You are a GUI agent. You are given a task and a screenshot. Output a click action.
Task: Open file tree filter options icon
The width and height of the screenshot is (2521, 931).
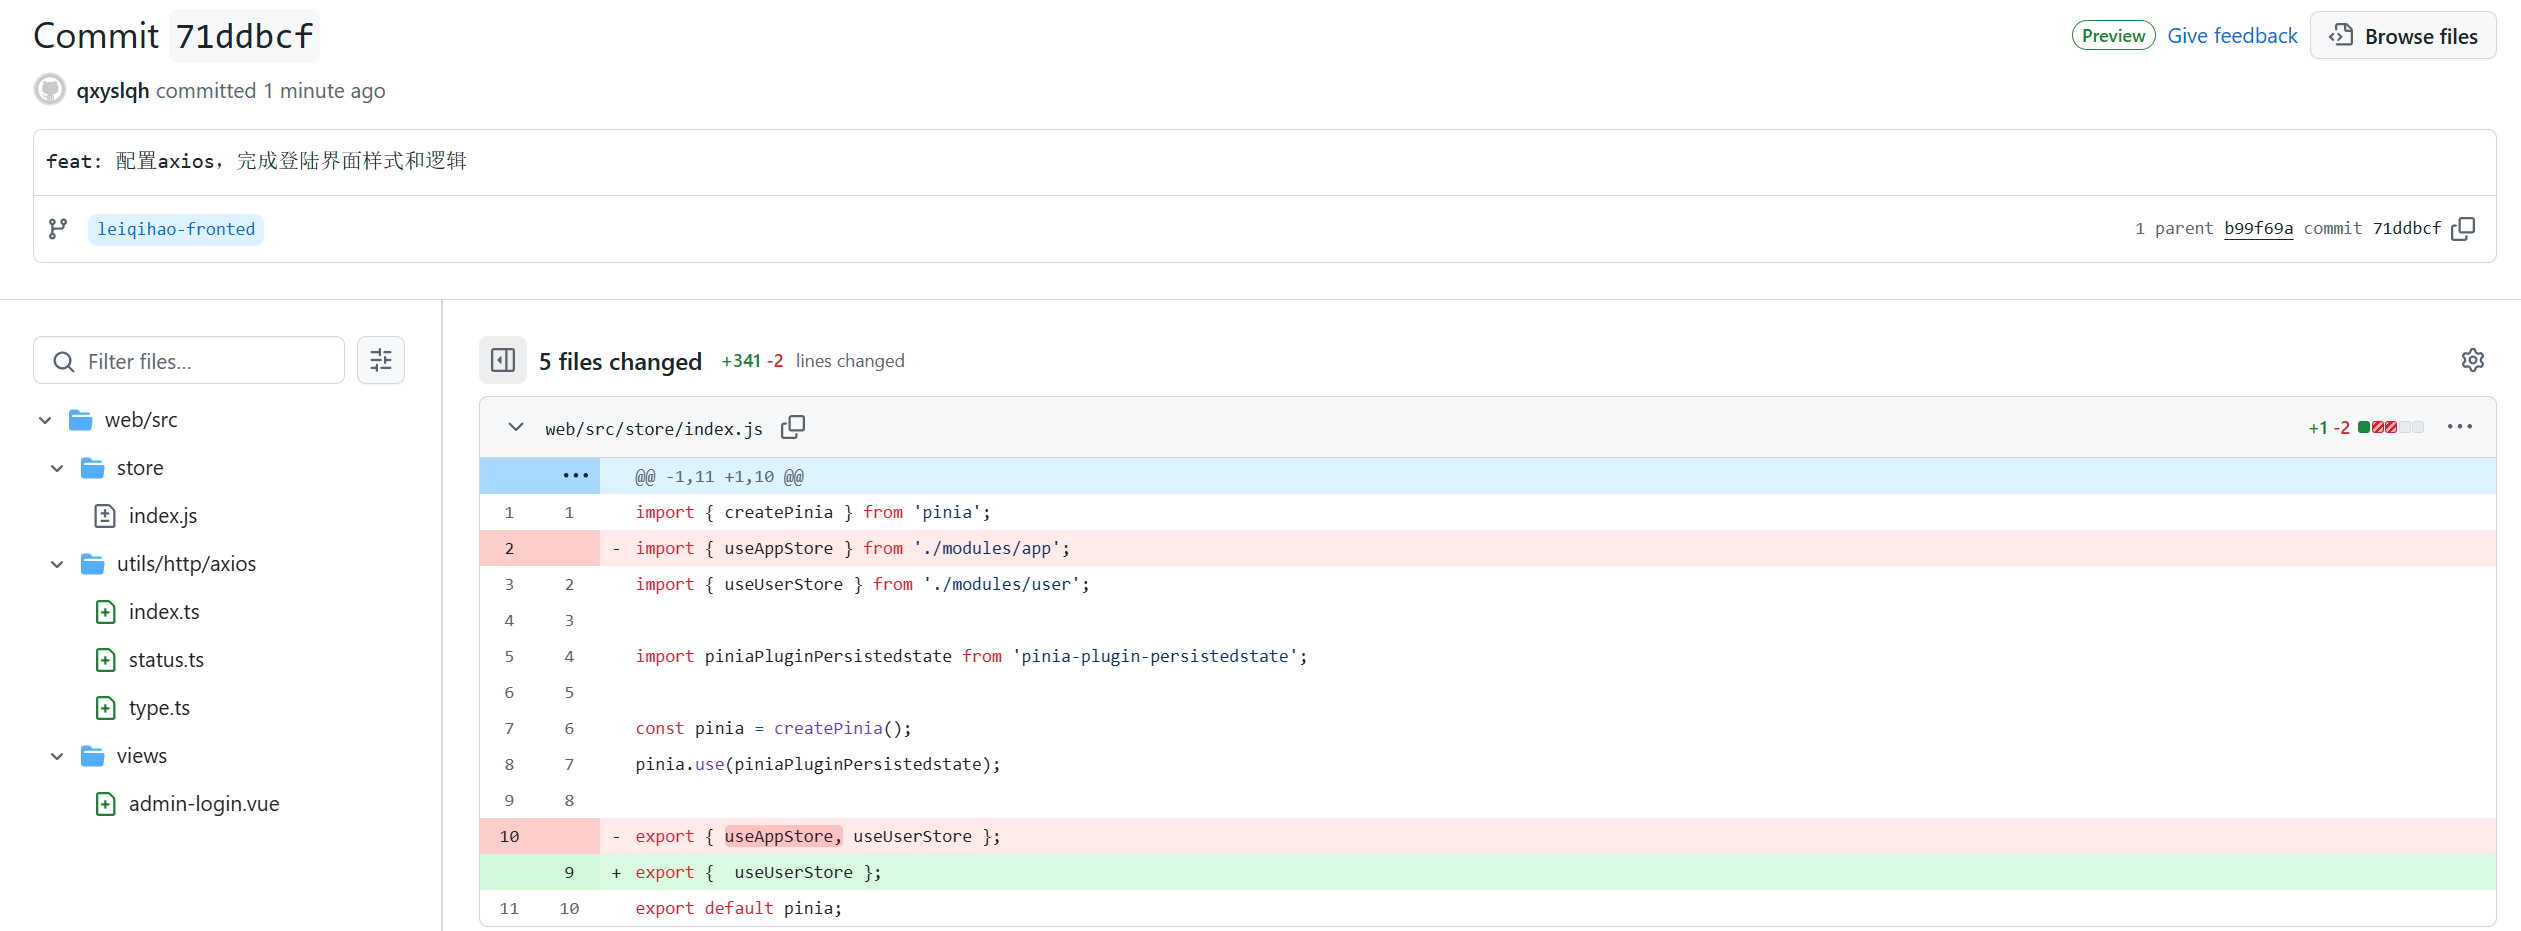[381, 361]
